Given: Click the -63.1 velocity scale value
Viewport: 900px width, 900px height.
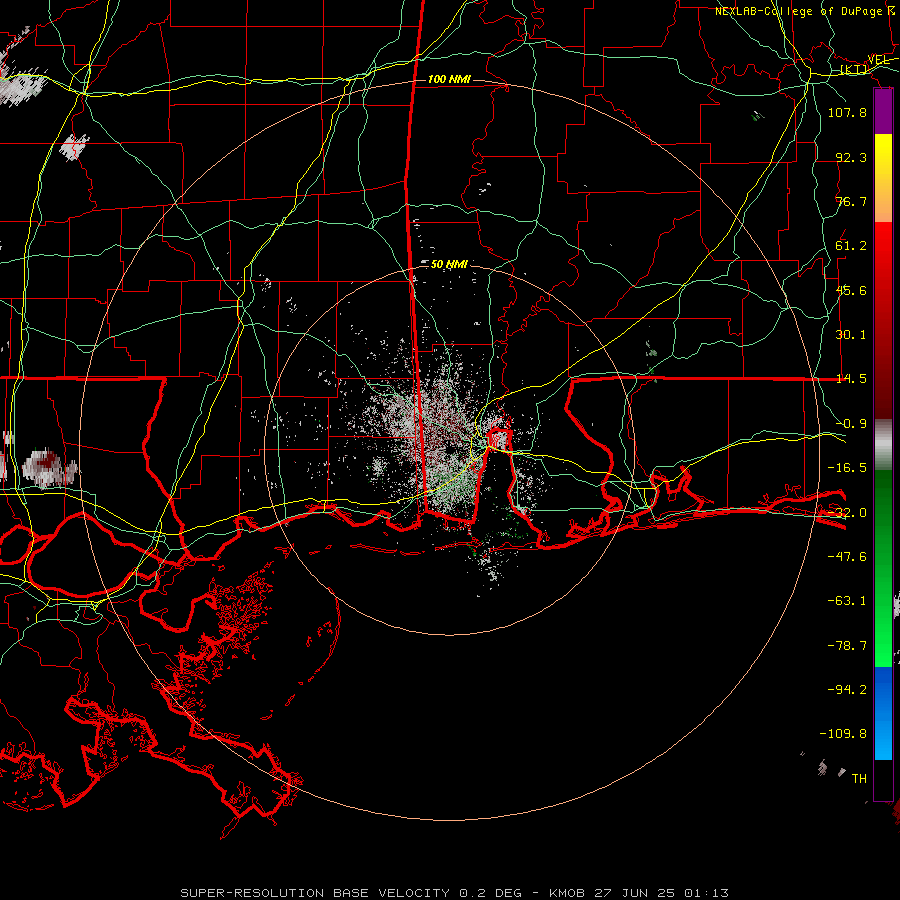Looking at the screenshot, I should point(847,601).
